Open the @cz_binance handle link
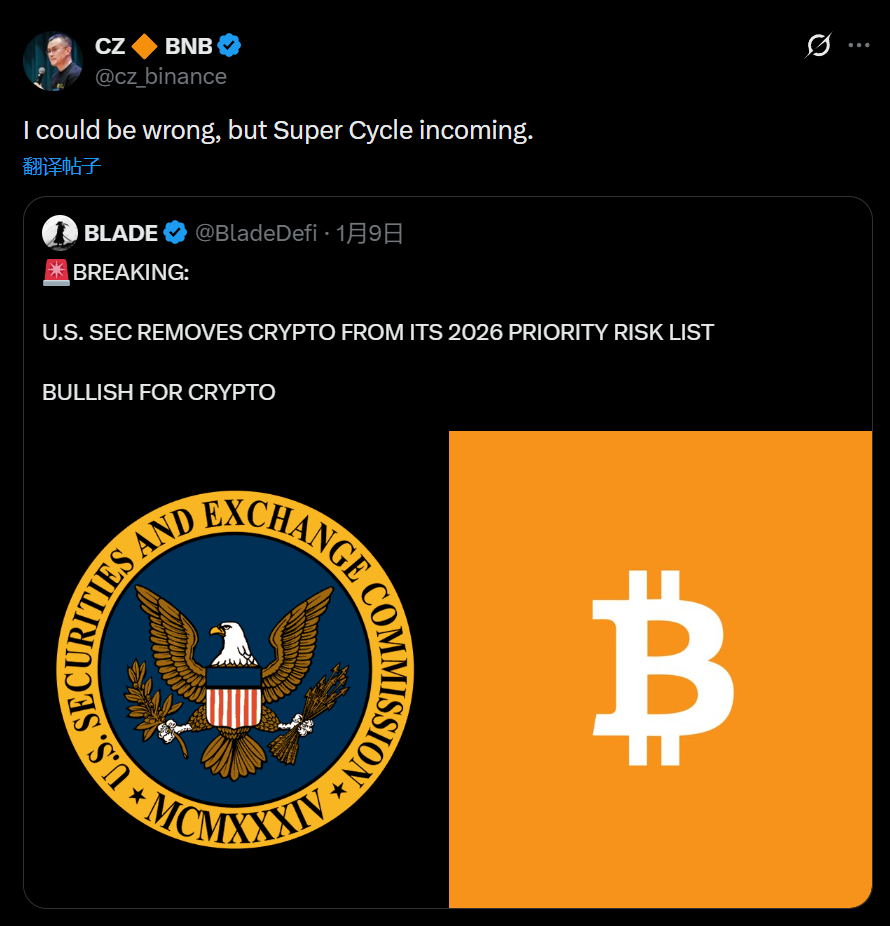The image size is (890, 926). pos(160,76)
